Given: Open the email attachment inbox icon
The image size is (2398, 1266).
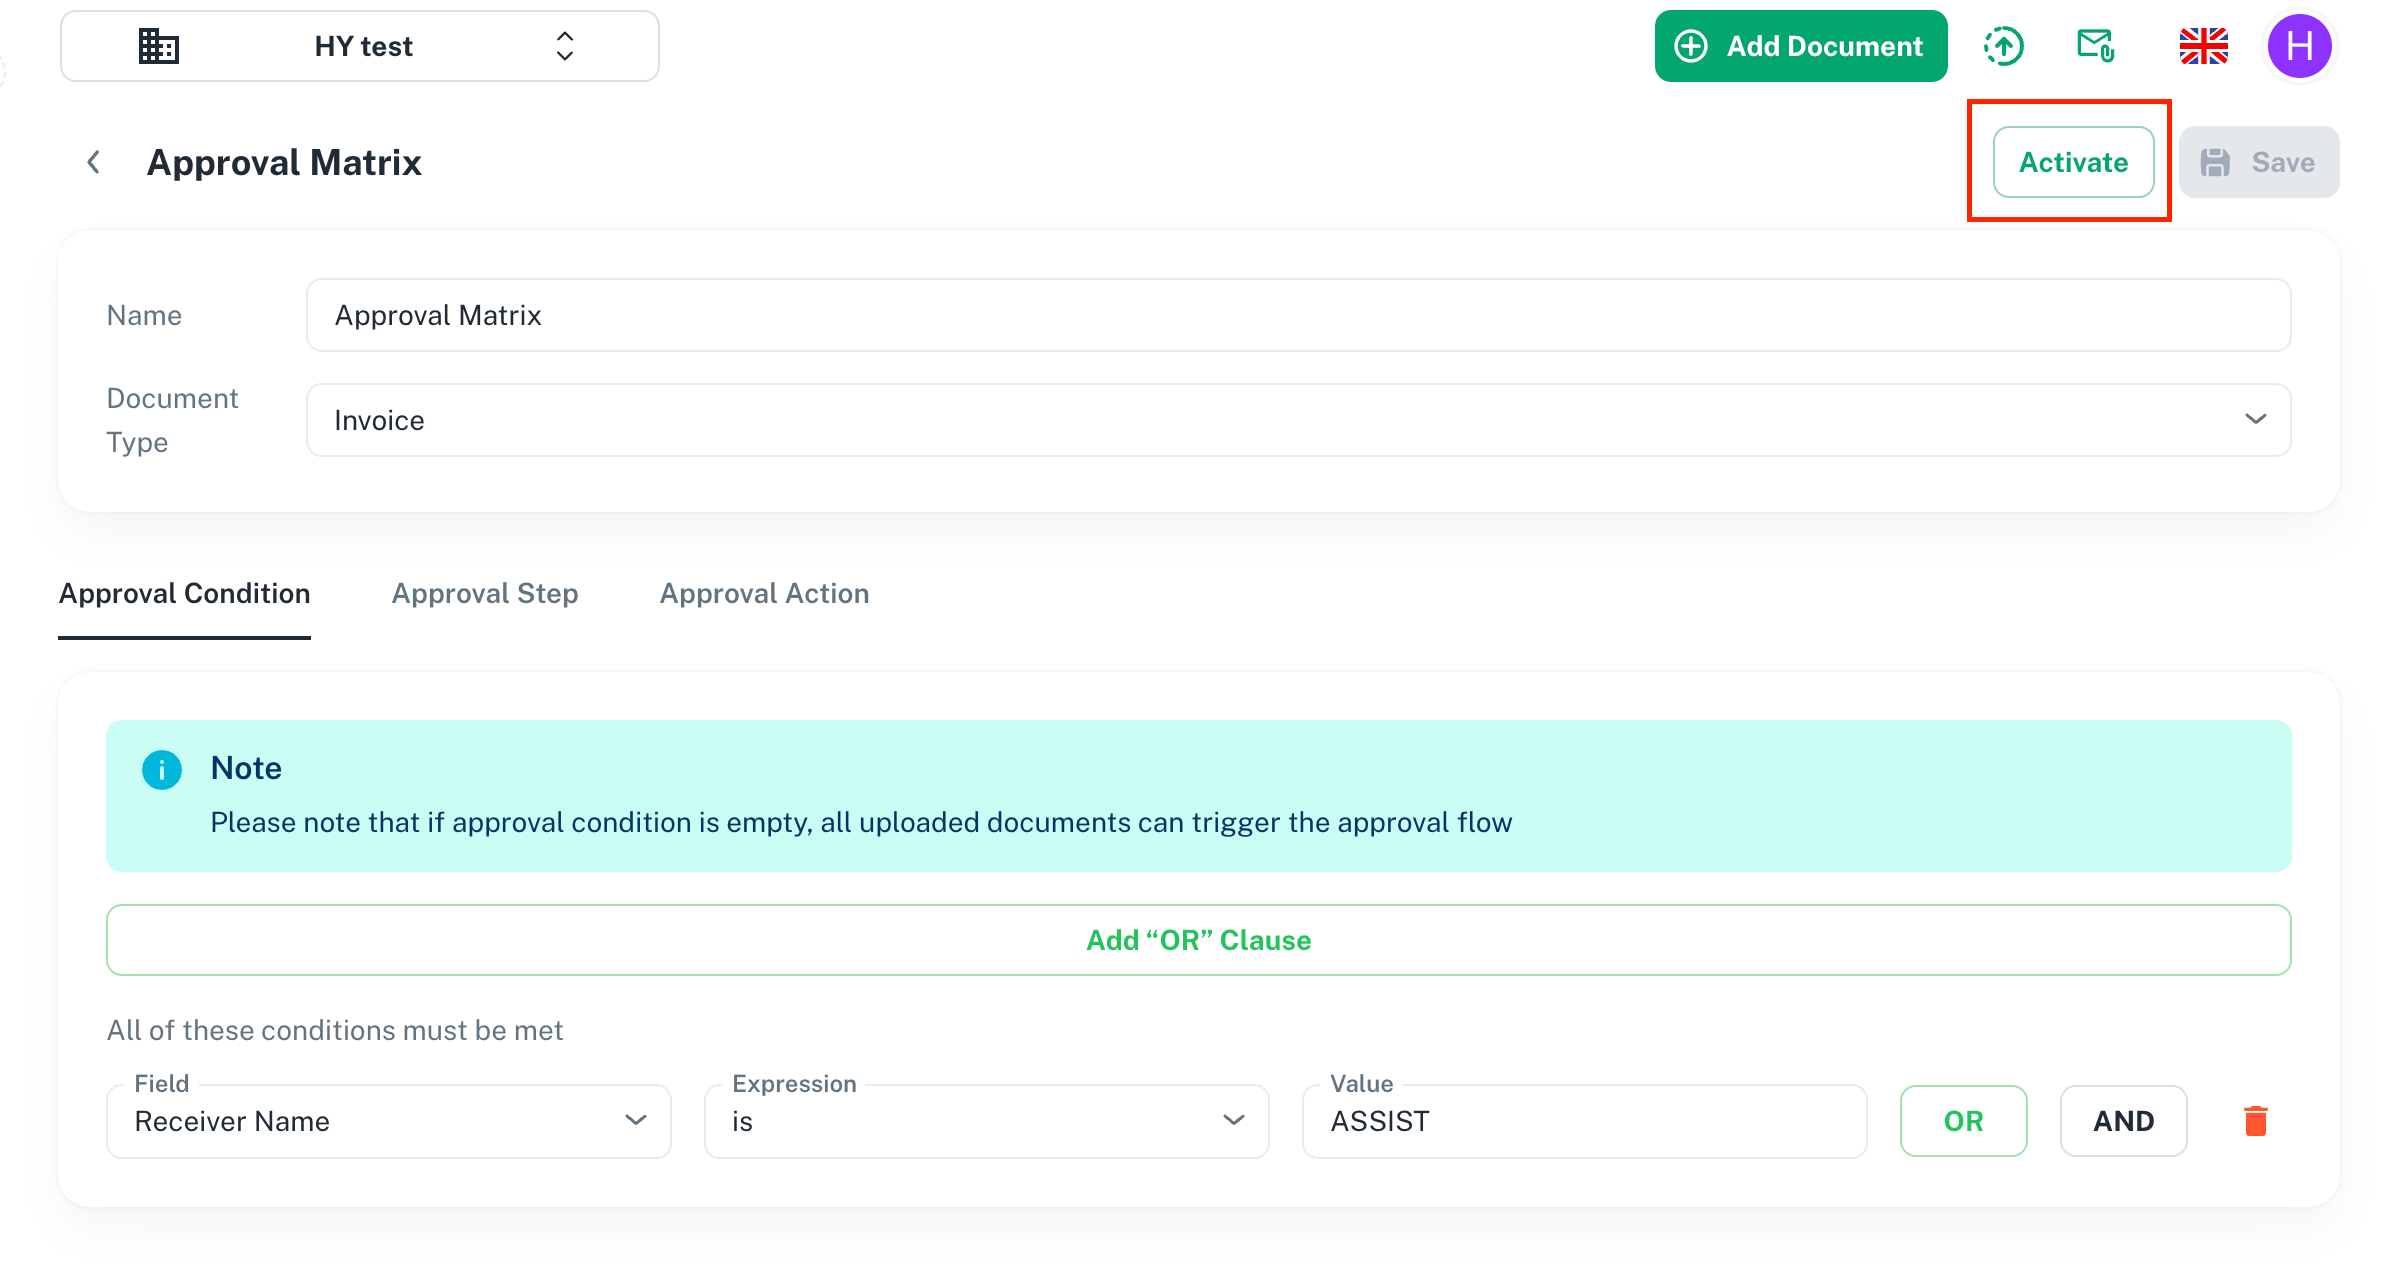Looking at the screenshot, I should point(2096,46).
